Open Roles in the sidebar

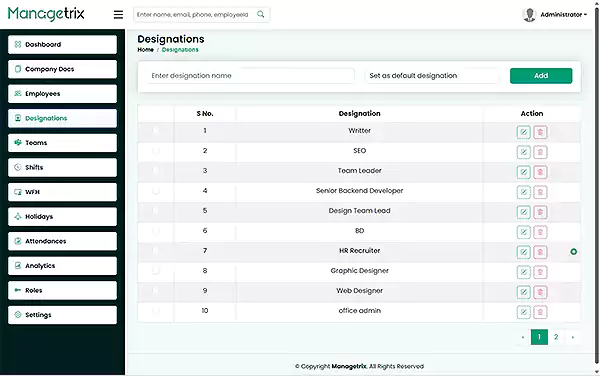[62, 290]
